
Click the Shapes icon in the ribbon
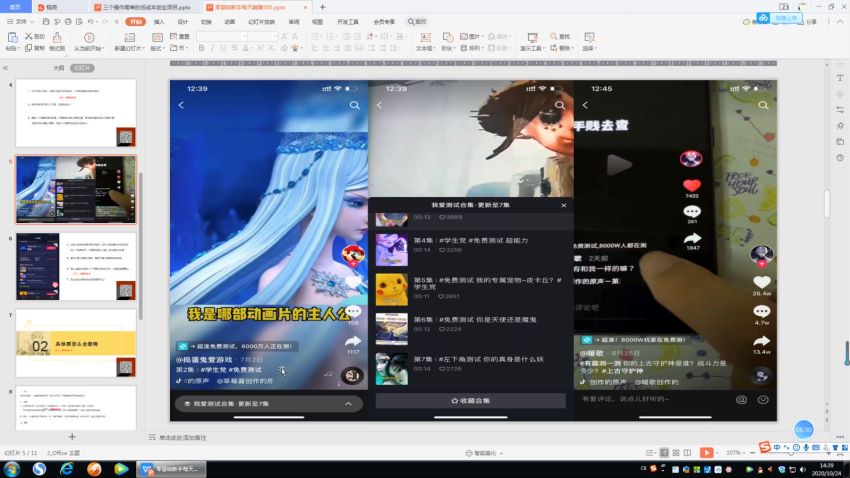click(x=448, y=37)
